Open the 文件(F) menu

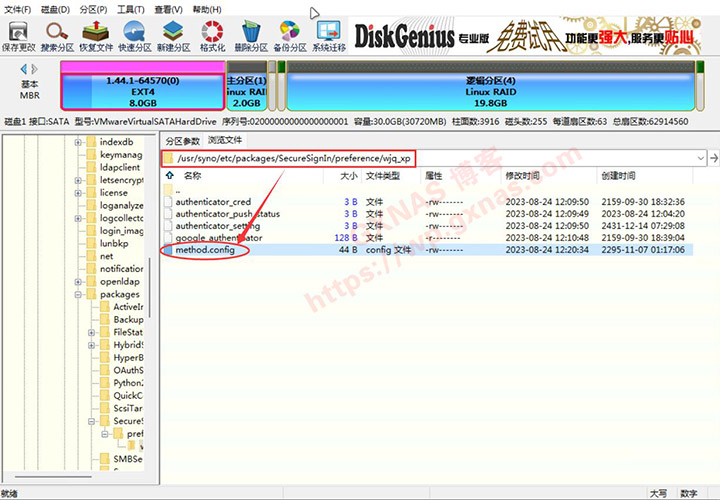click(x=18, y=9)
